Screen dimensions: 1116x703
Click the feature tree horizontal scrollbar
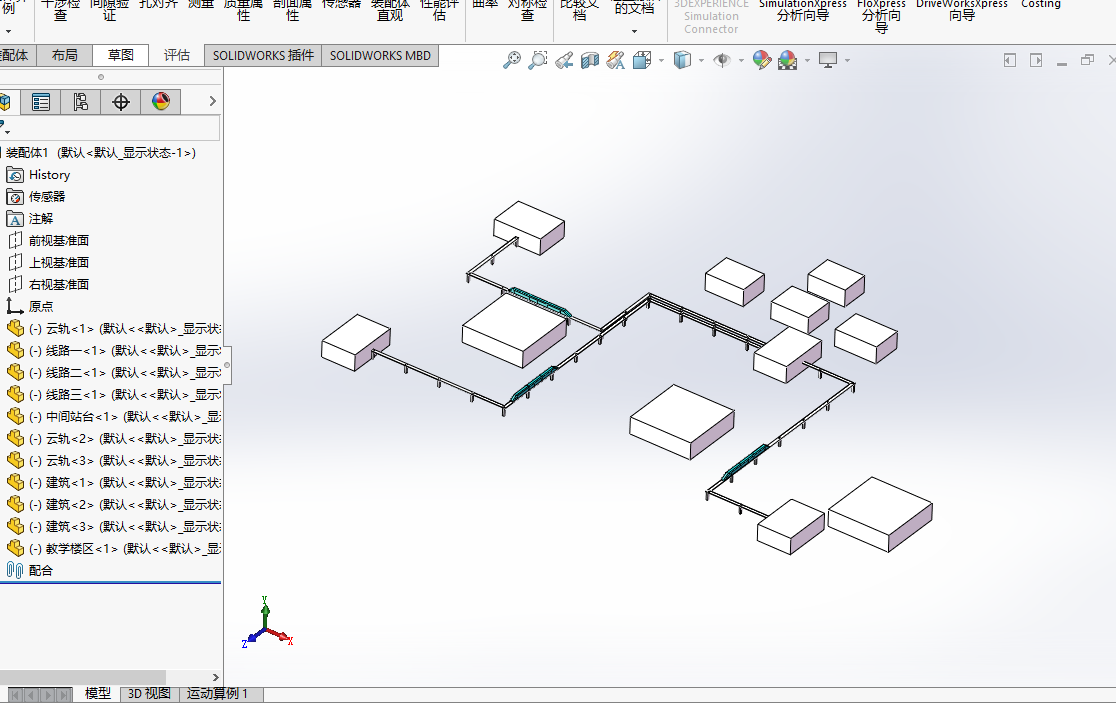point(83,677)
